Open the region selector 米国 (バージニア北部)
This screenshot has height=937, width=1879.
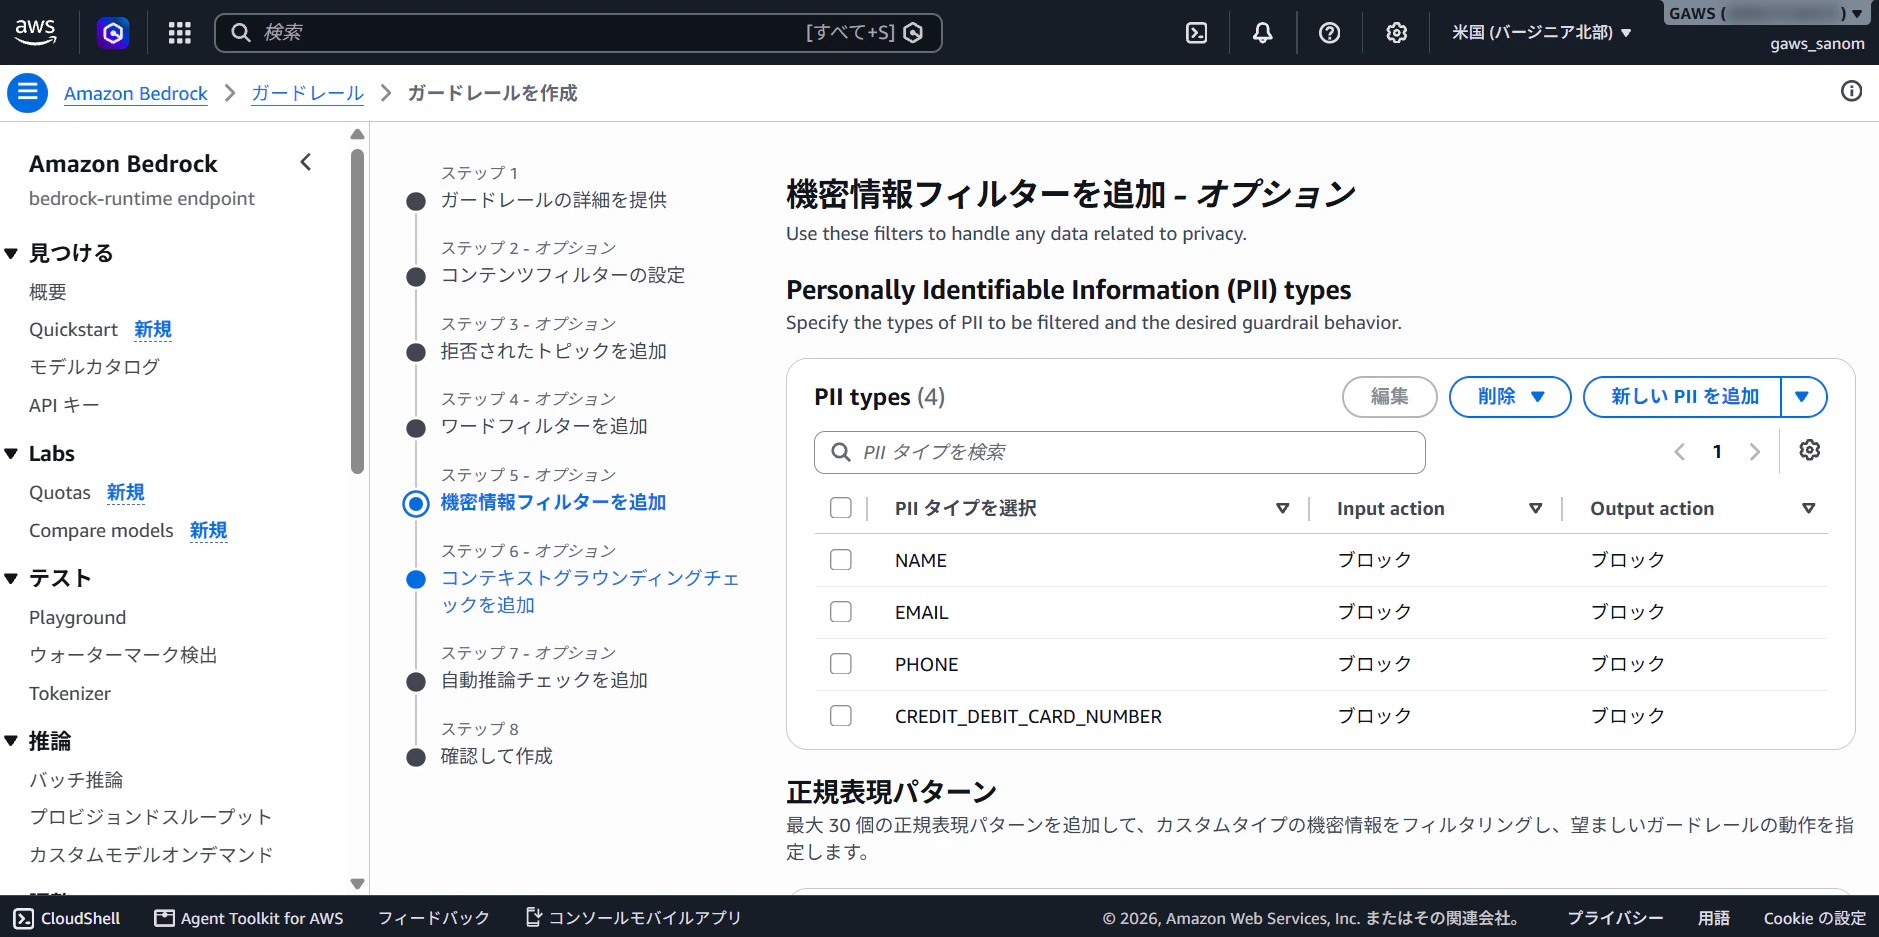point(1542,33)
